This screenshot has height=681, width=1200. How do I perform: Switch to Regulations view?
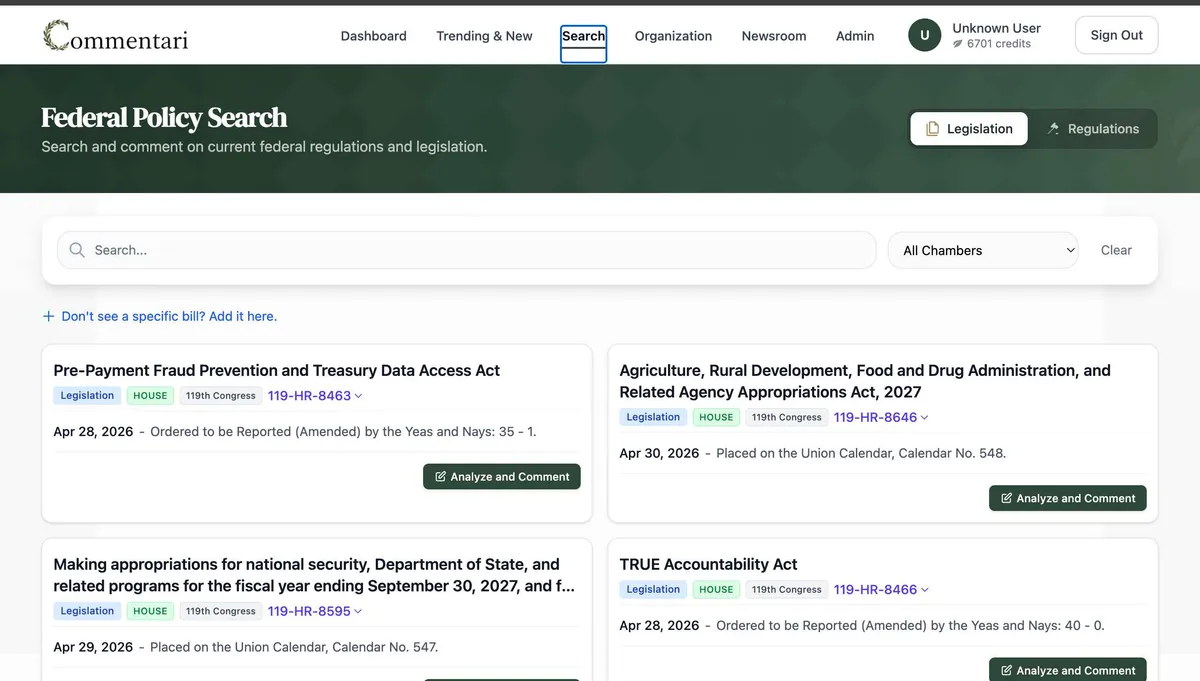point(1092,129)
